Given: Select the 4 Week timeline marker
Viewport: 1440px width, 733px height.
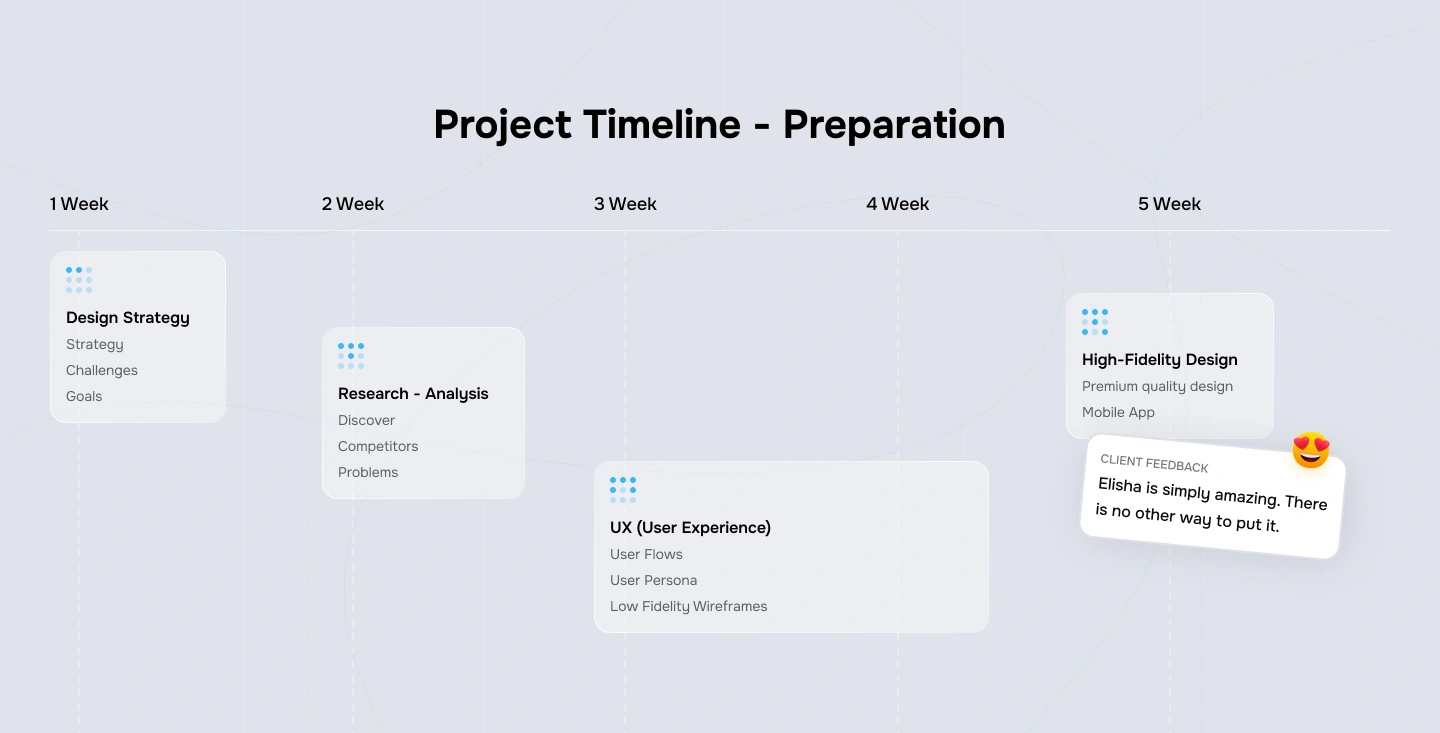Looking at the screenshot, I should (897, 204).
